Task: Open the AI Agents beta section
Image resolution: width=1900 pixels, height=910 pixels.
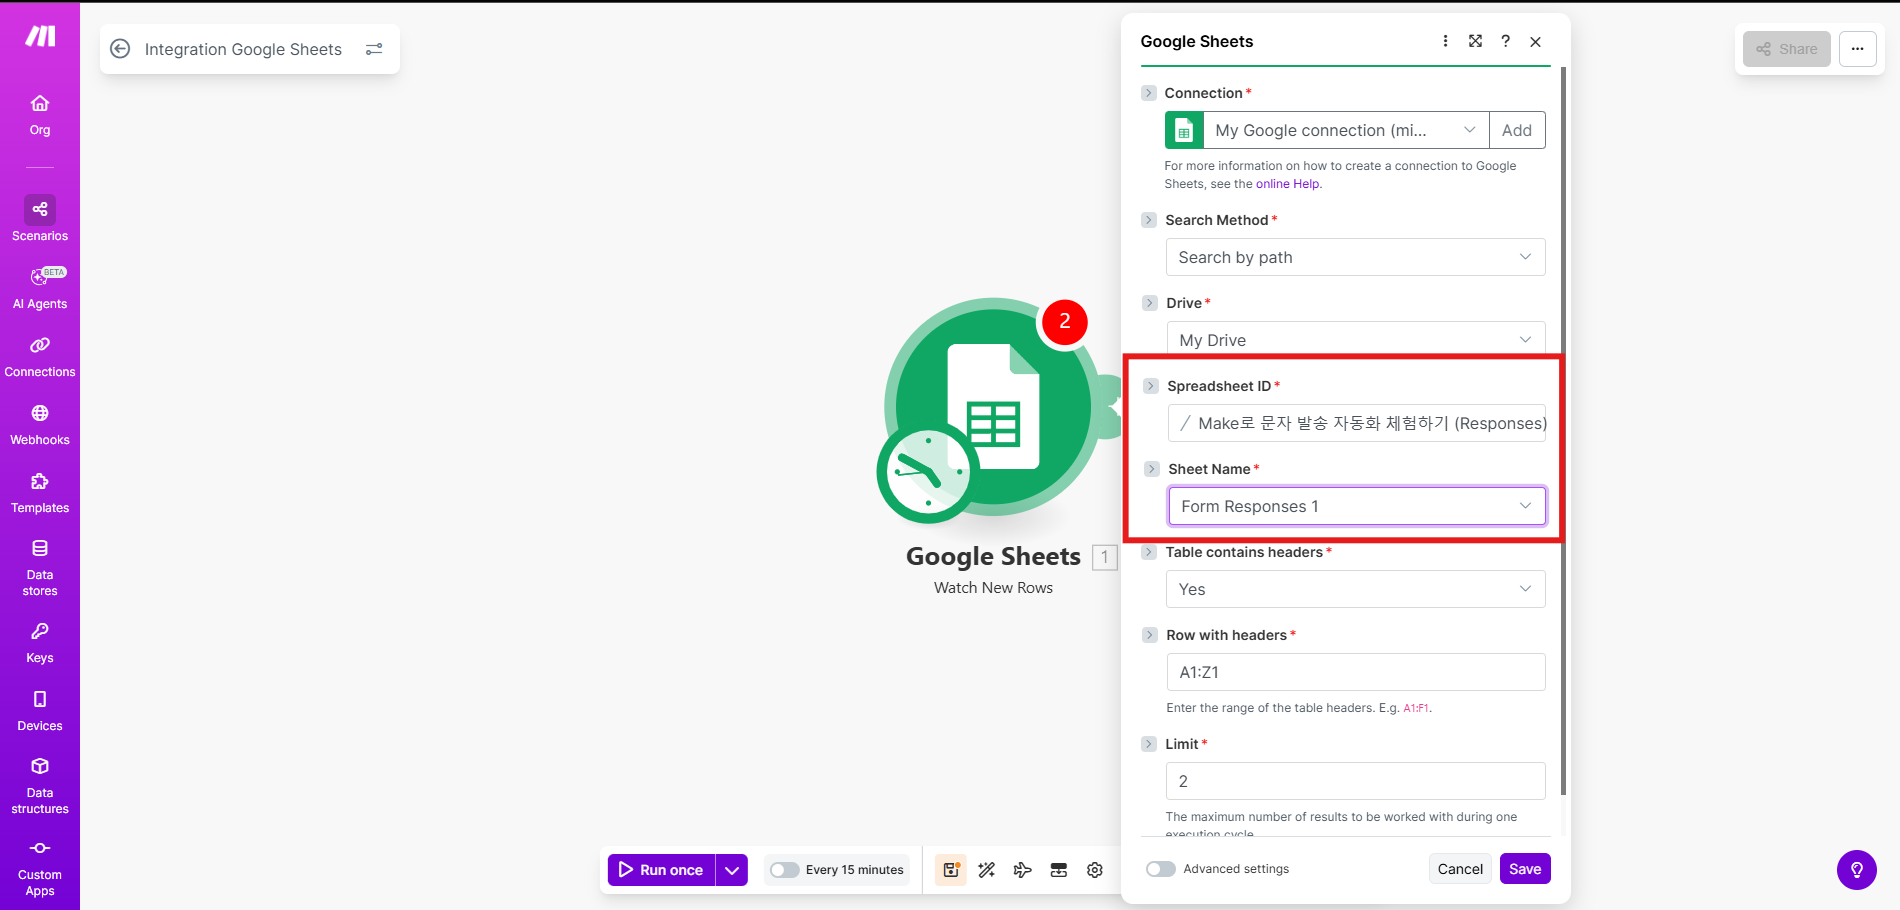Action: click(40, 287)
